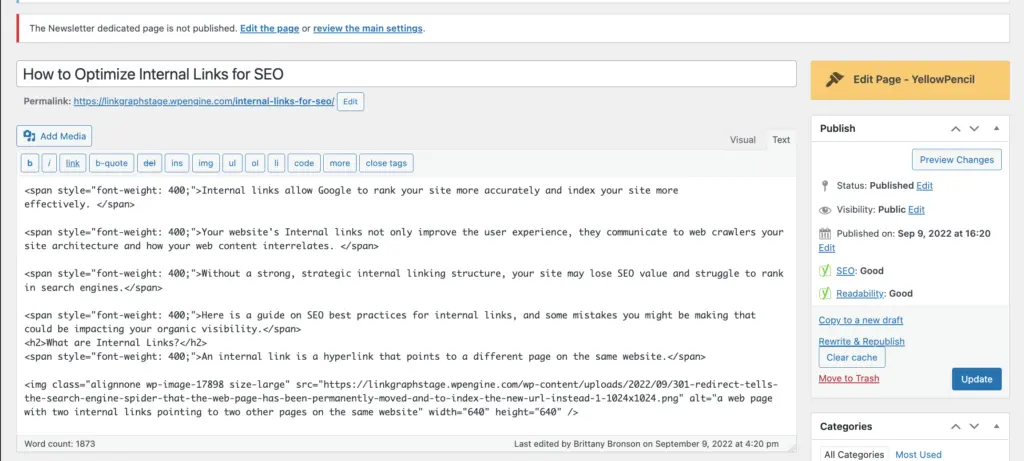Move Publish panel down
This screenshot has width=1024, height=461.
point(974,129)
